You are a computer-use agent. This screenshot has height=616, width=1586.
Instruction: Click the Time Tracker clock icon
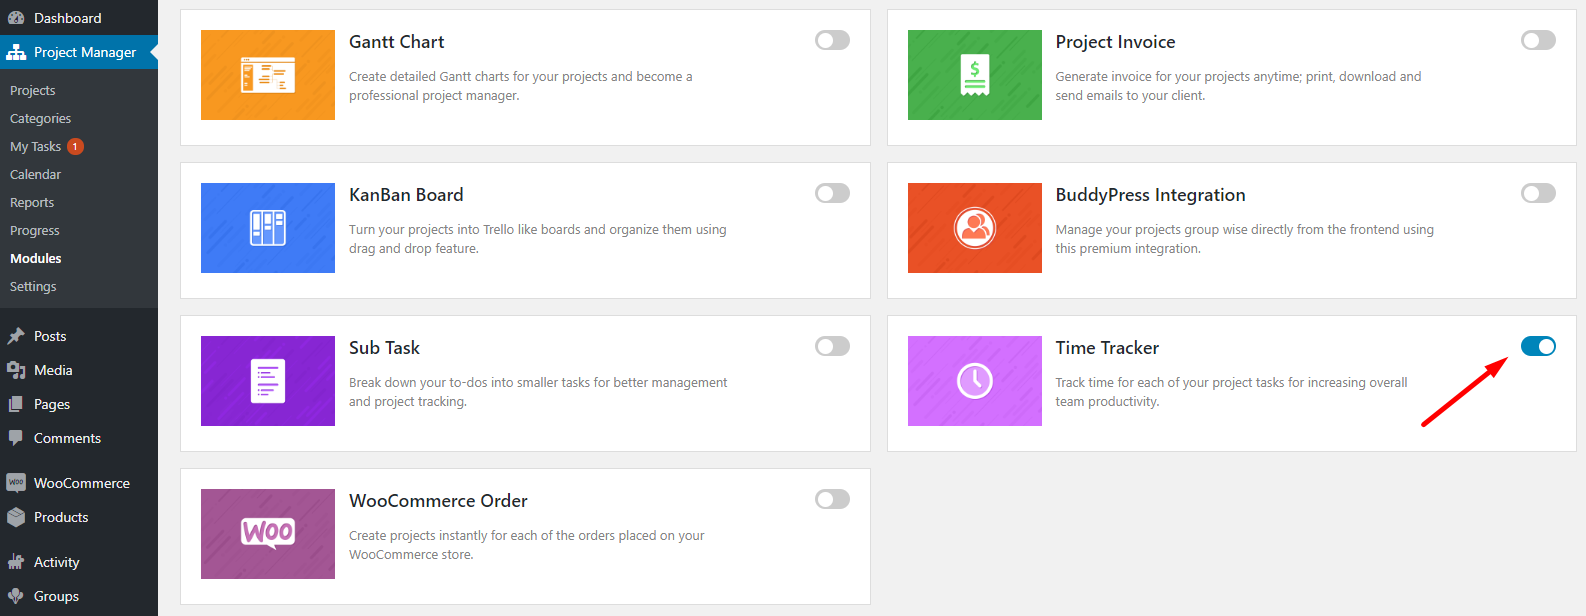pyautogui.click(x=974, y=381)
